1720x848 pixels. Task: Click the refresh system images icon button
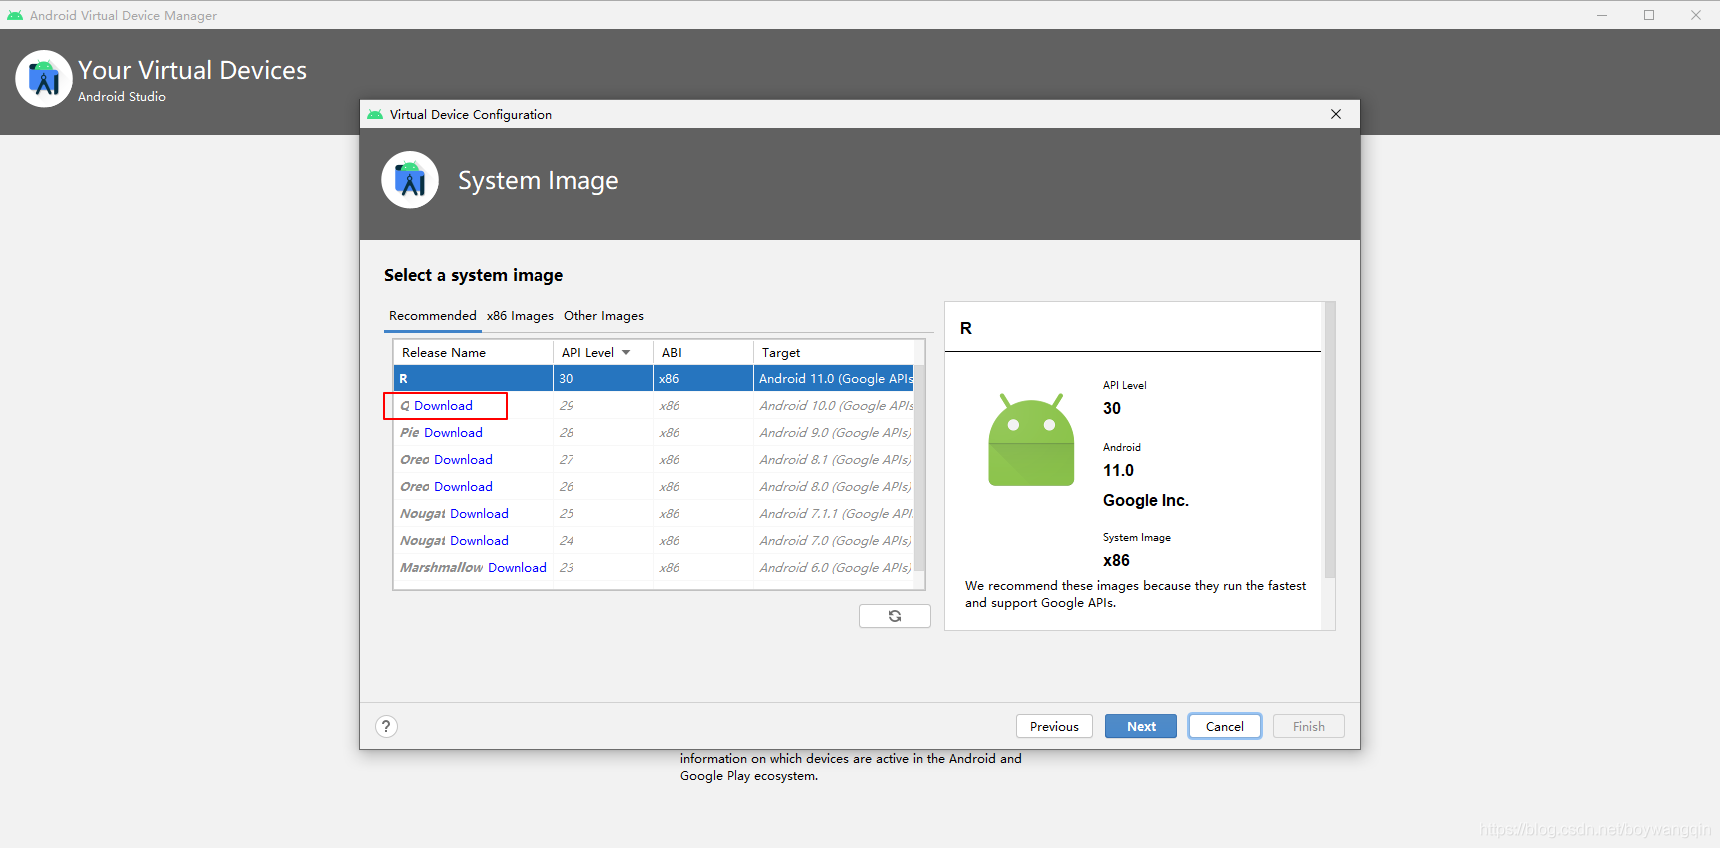895,616
